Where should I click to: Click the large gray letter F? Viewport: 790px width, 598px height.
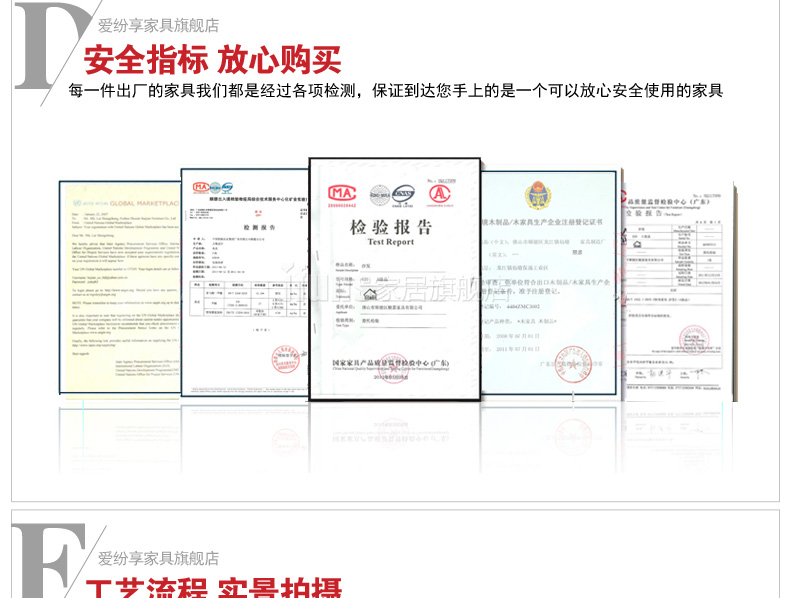click(48, 561)
